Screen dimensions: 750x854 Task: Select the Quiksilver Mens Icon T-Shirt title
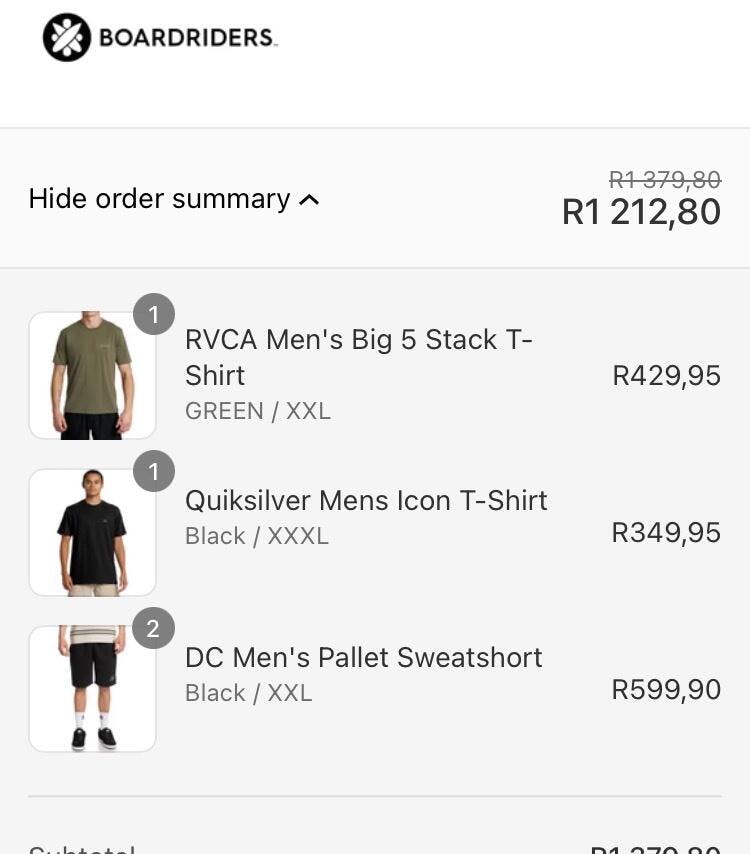point(366,500)
